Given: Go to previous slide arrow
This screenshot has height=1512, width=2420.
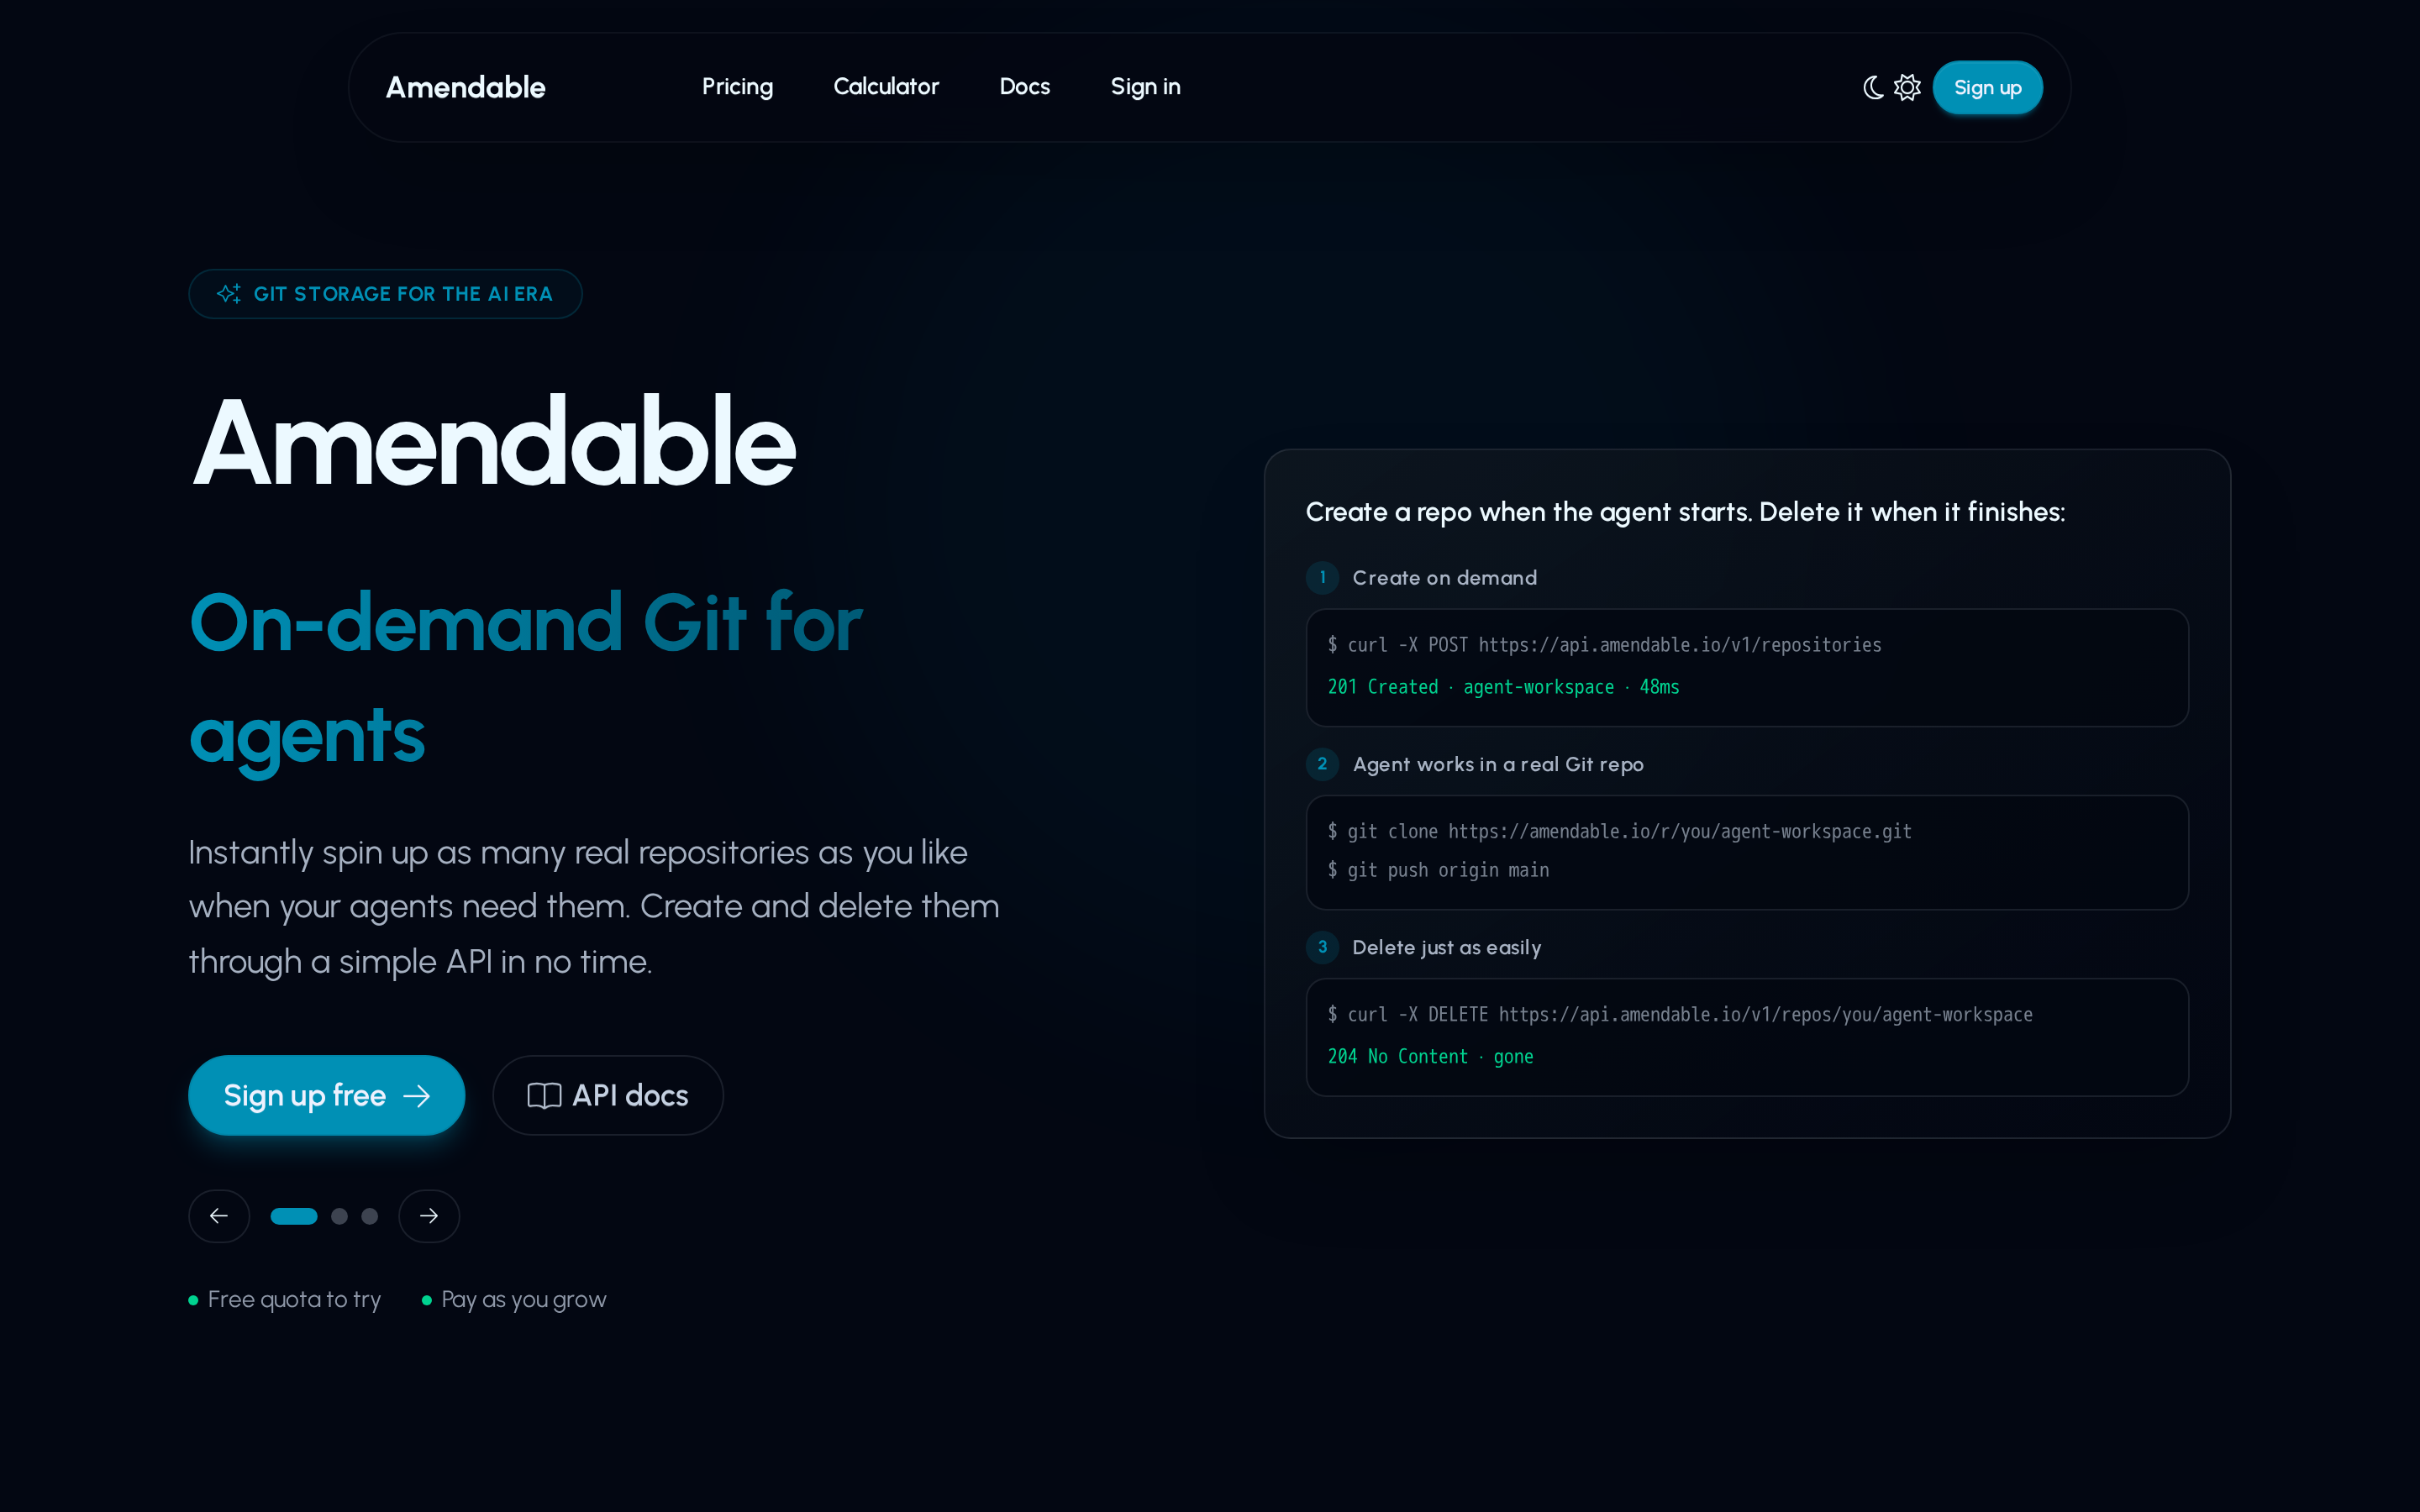Looking at the screenshot, I should click(x=219, y=1216).
